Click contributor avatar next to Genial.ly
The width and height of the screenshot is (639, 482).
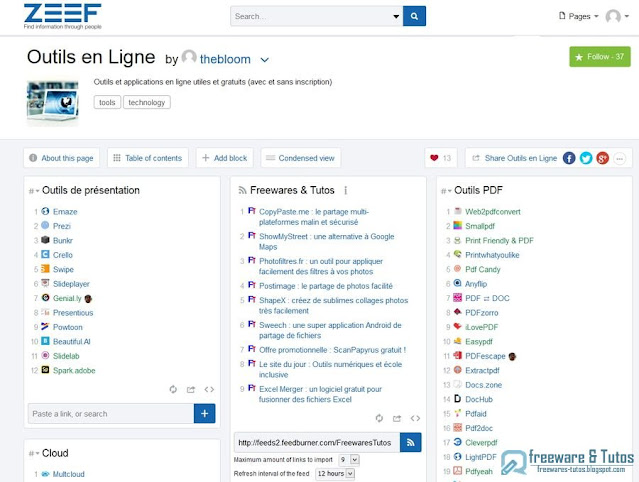pos(88,299)
